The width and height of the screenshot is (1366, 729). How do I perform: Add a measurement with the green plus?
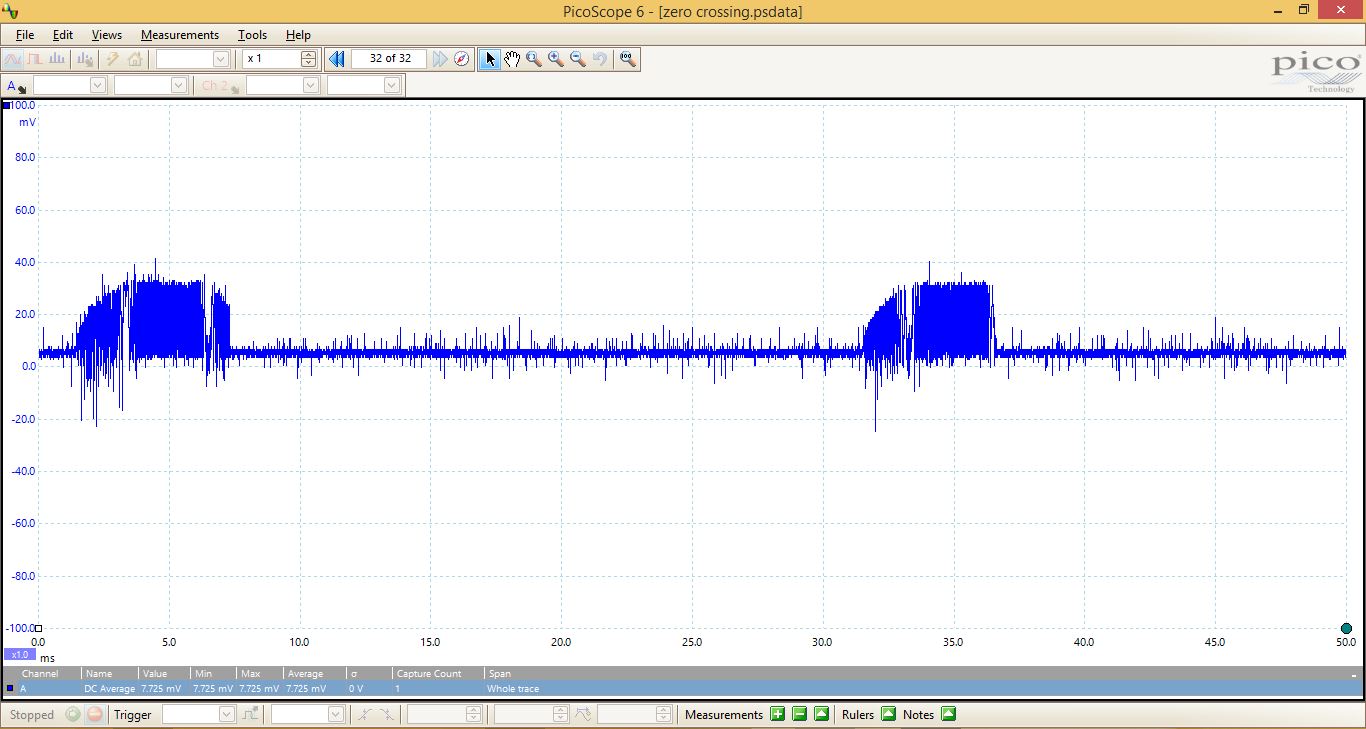coord(777,714)
